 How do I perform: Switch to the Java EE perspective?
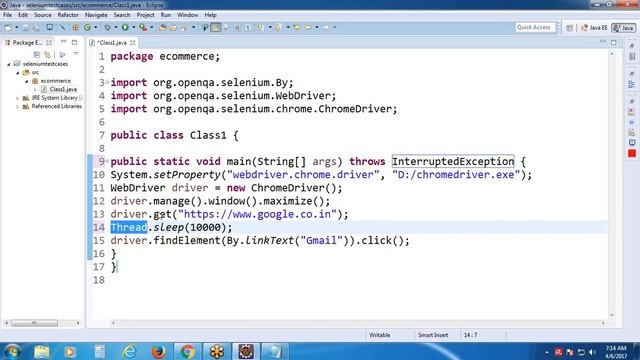(x=594, y=28)
